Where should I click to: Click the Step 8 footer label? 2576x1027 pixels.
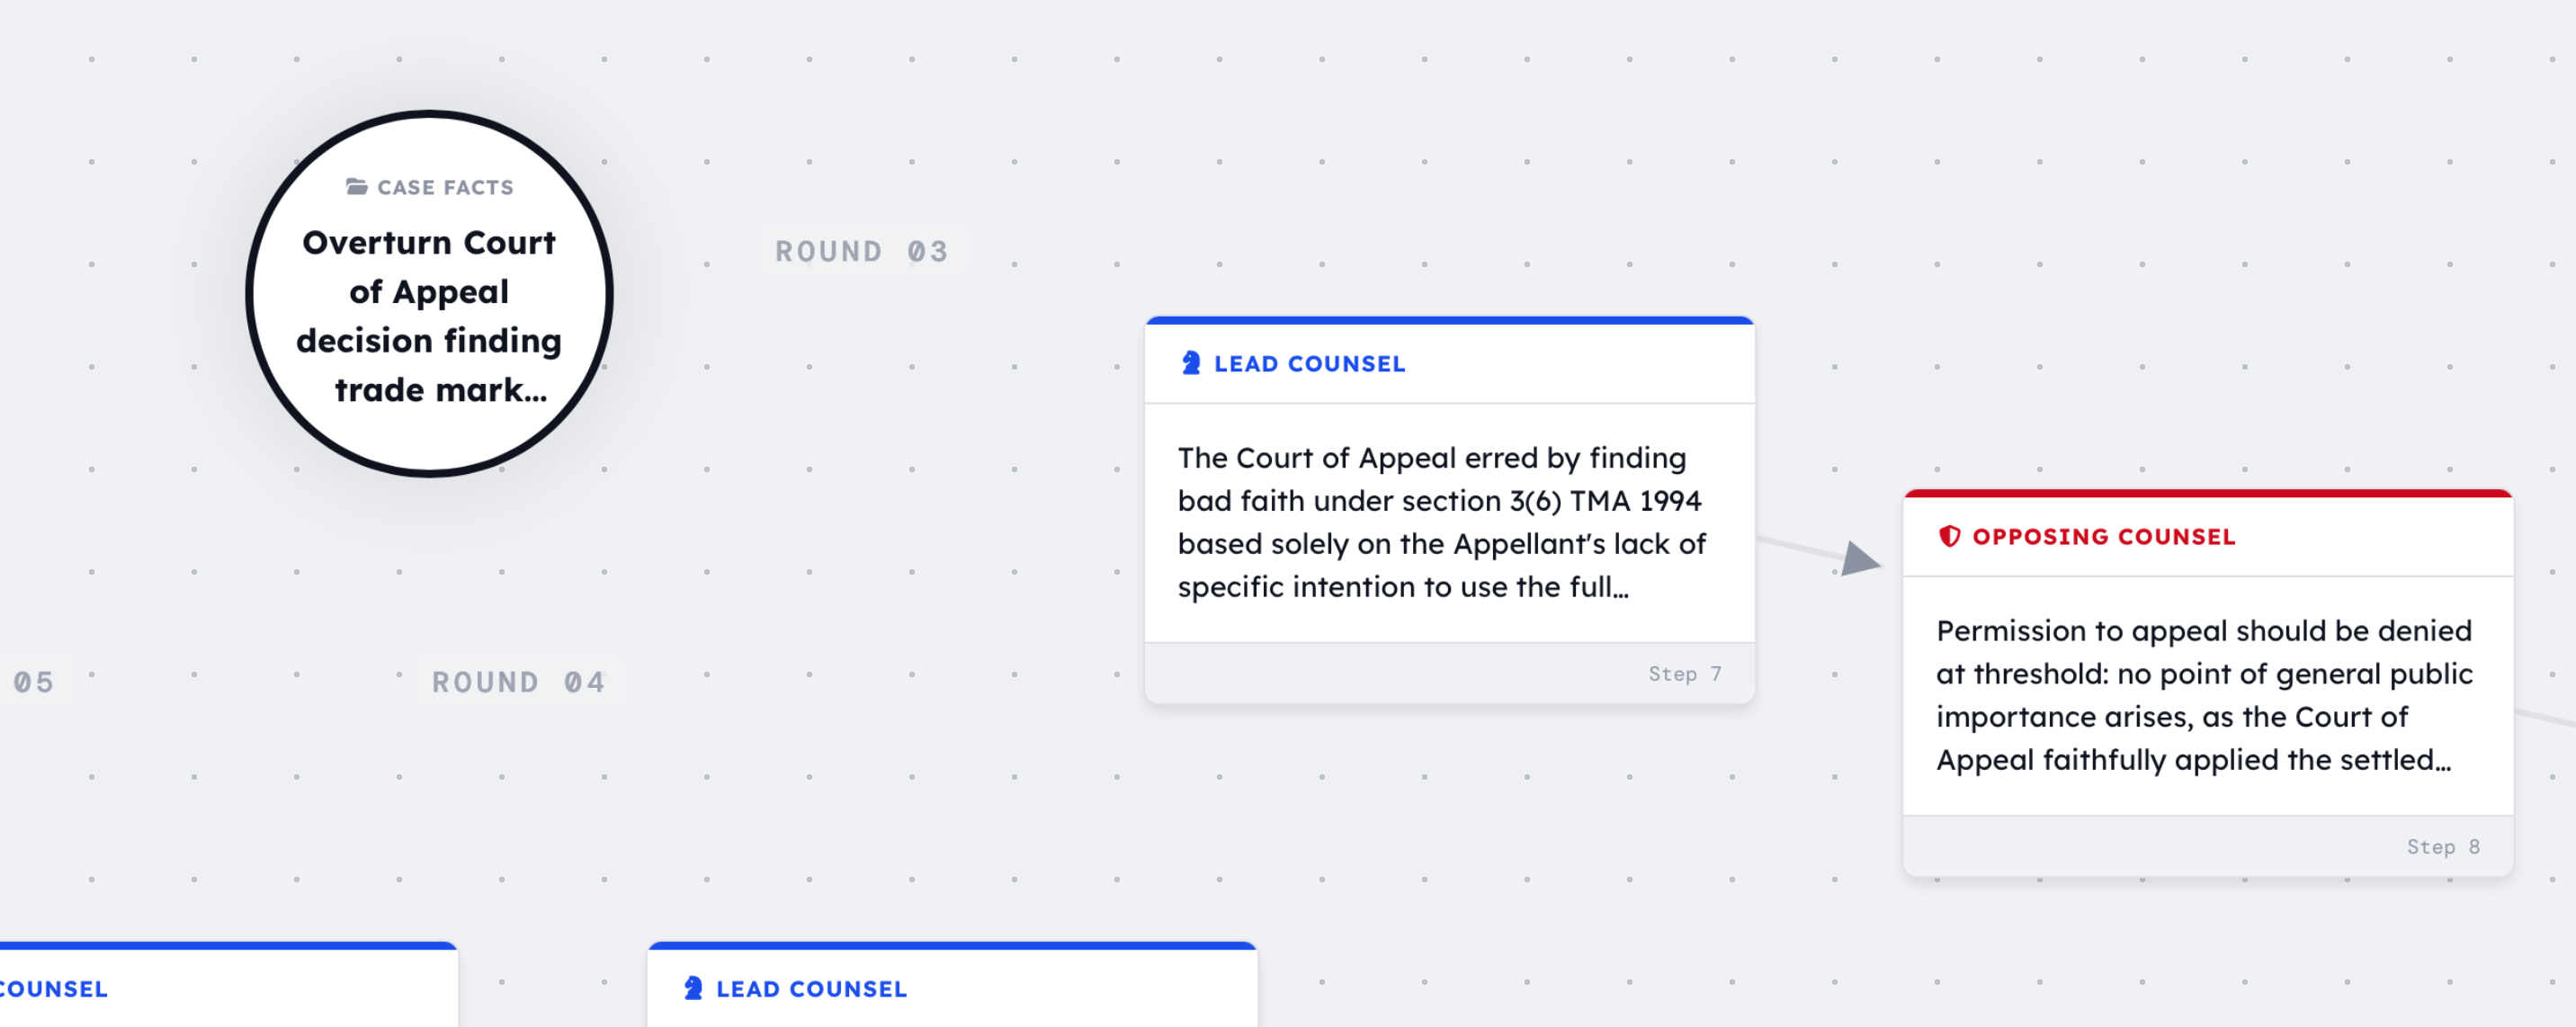pos(2442,848)
